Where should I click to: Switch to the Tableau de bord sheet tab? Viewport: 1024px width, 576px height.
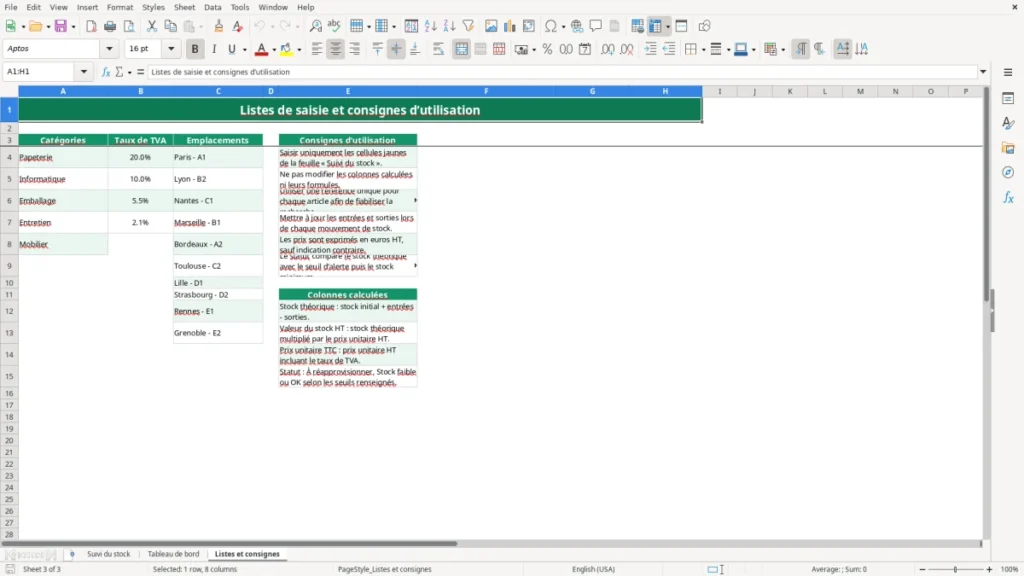(x=173, y=554)
